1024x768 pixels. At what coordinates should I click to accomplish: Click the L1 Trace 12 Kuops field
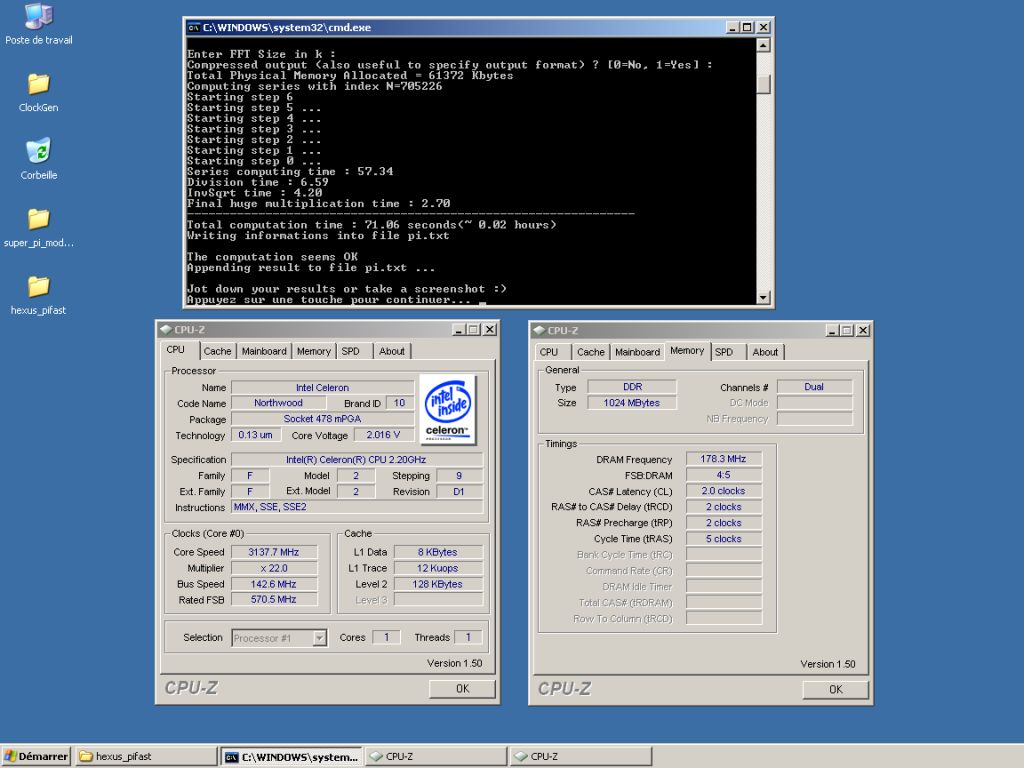pos(438,568)
